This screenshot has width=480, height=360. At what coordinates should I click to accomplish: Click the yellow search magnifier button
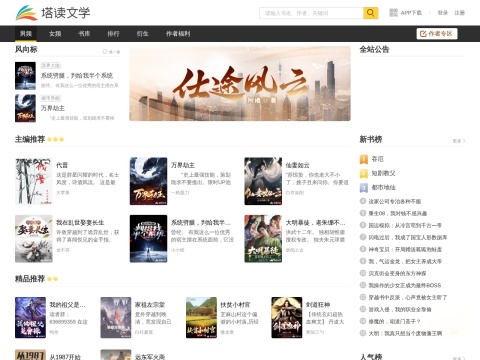pyautogui.click(x=370, y=13)
